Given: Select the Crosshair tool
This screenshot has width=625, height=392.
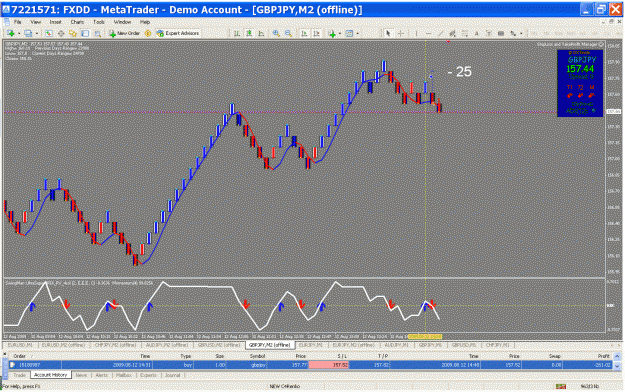Looking at the screenshot, I should pyautogui.click(x=401, y=33).
